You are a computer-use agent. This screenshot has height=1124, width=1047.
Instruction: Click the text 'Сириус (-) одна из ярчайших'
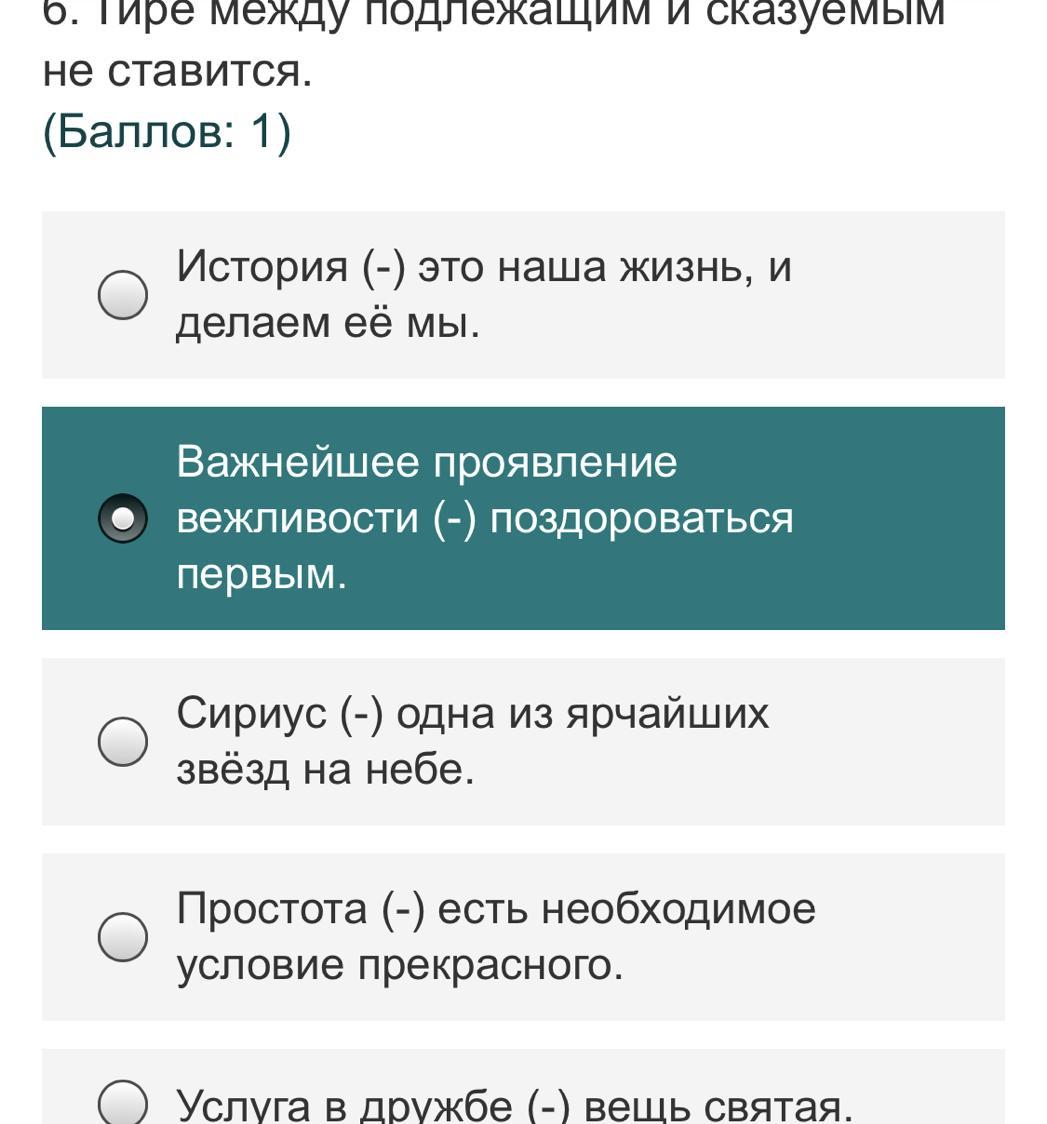pyautogui.click(x=472, y=714)
